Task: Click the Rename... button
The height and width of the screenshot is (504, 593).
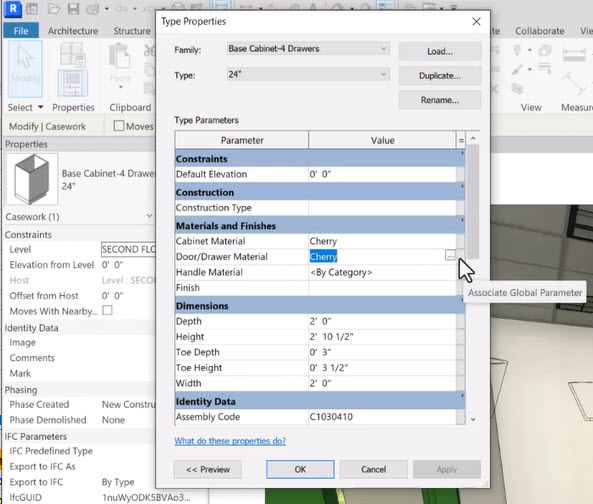Action: (440, 100)
